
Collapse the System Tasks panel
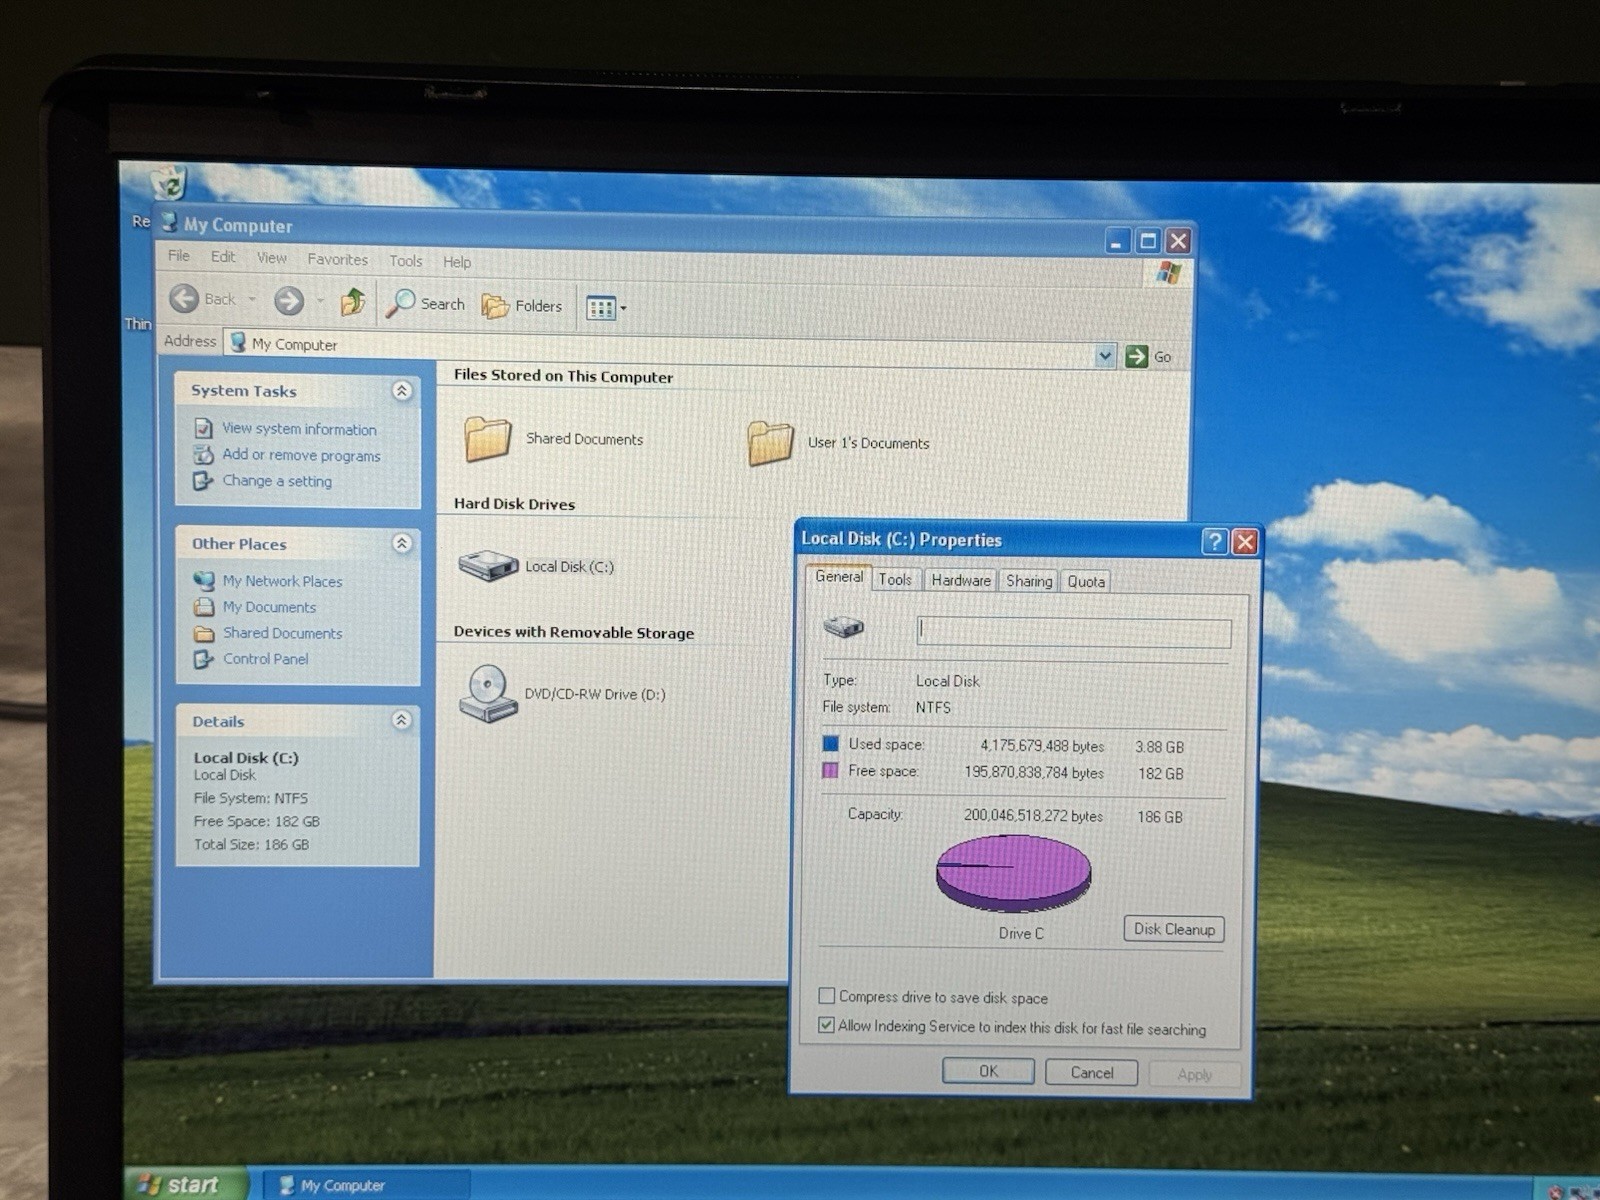tap(402, 390)
